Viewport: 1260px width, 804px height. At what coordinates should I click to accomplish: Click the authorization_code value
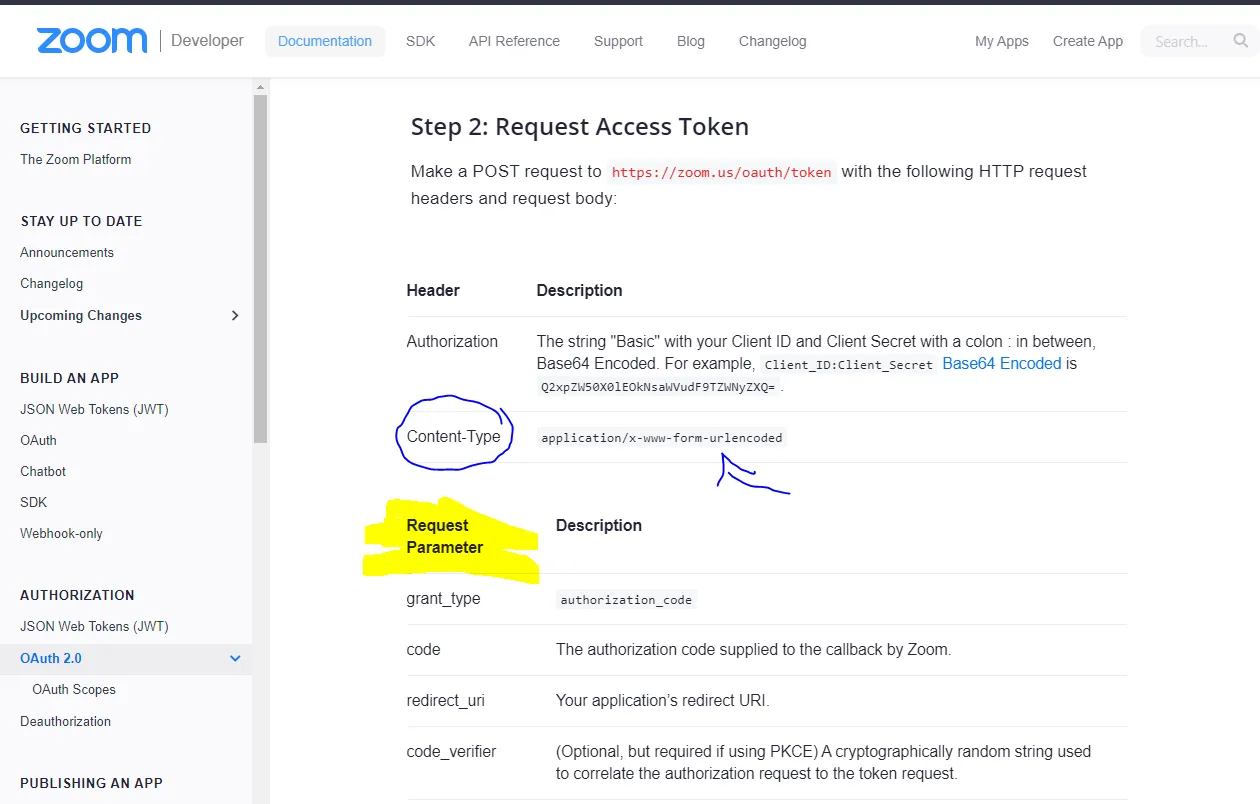[x=626, y=600]
